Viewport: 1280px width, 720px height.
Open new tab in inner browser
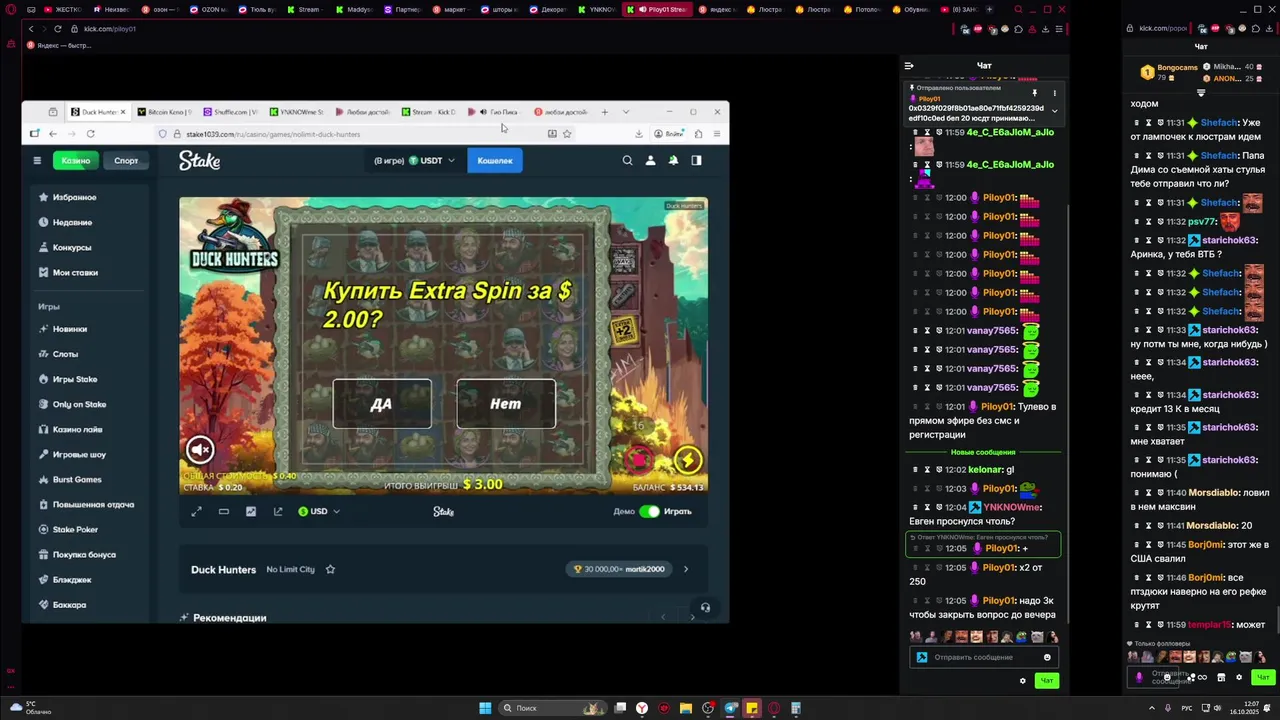604,112
